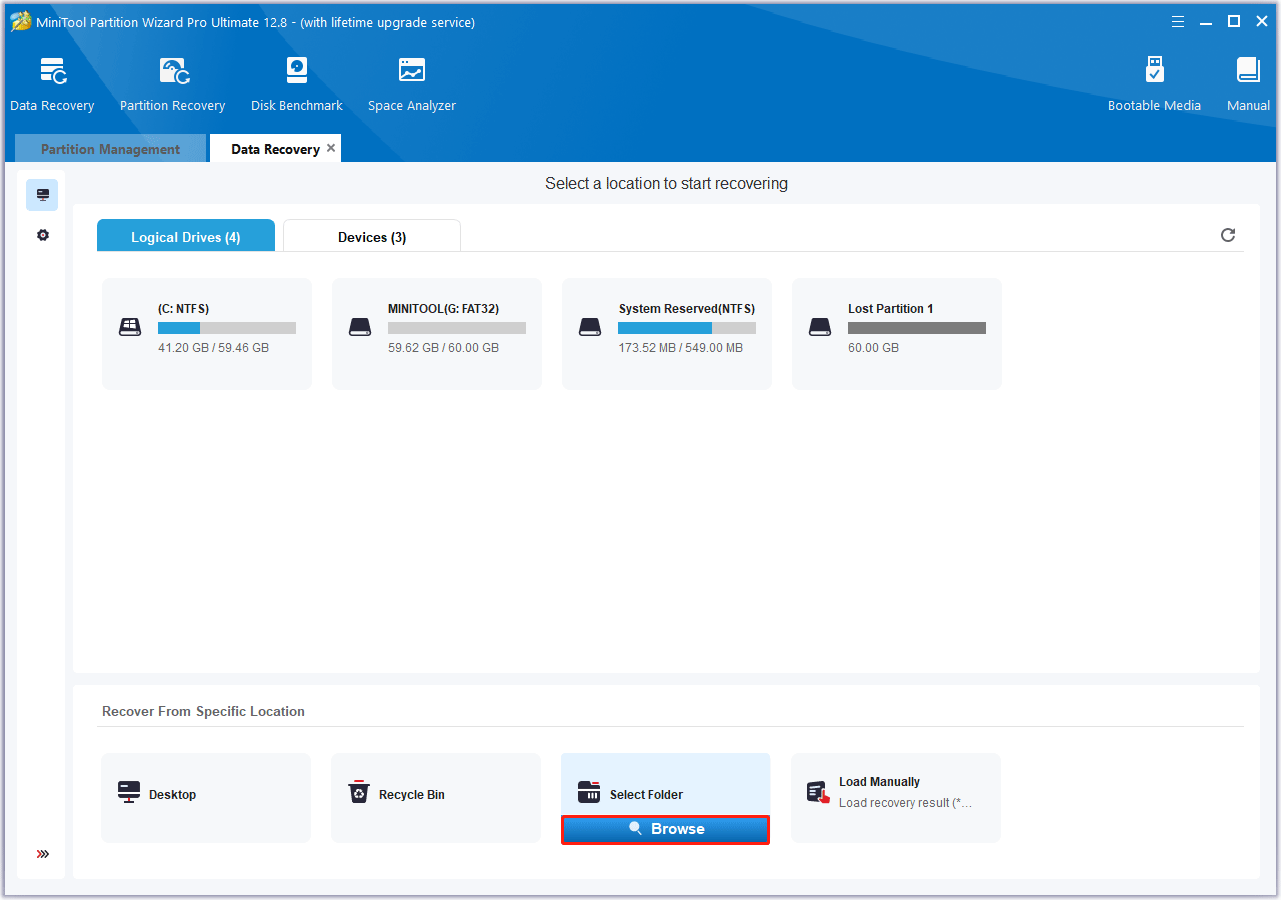
Task: Expand the sidebar with double chevron
Action: [42, 854]
